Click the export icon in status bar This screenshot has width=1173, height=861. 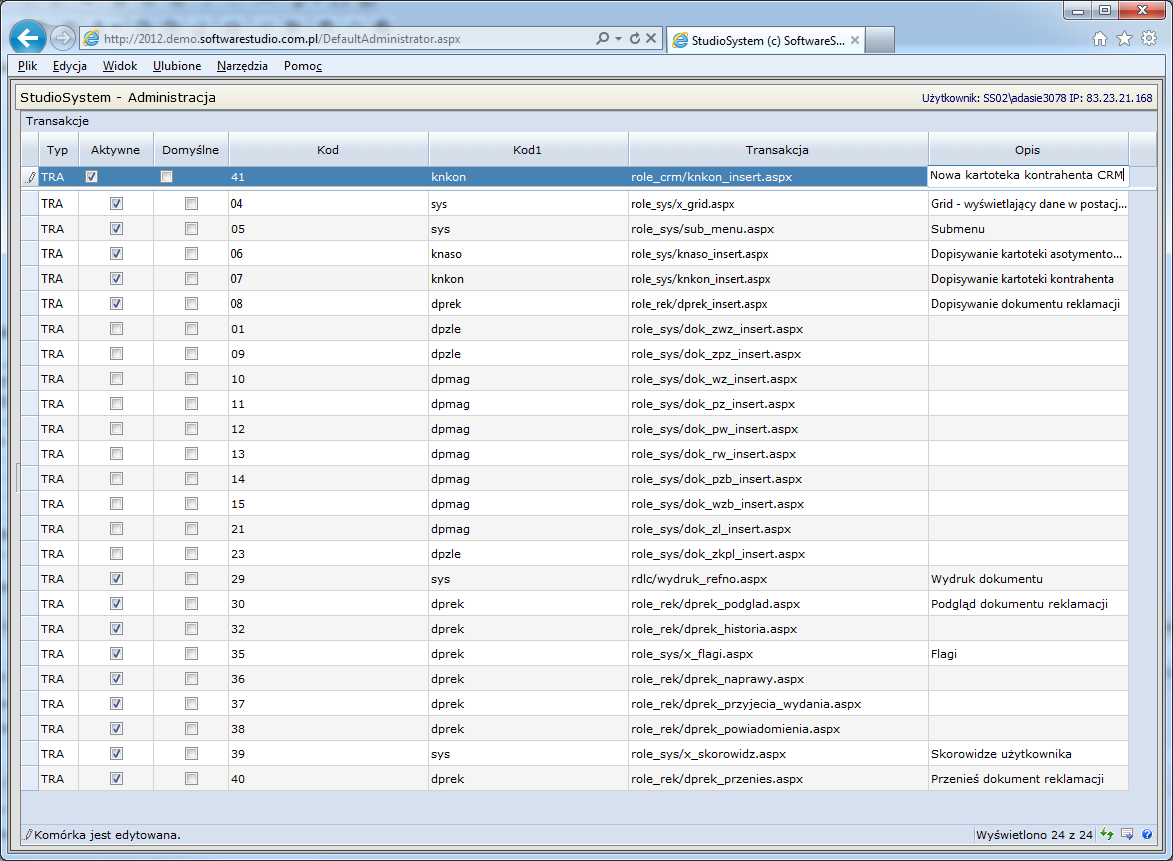(1127, 834)
